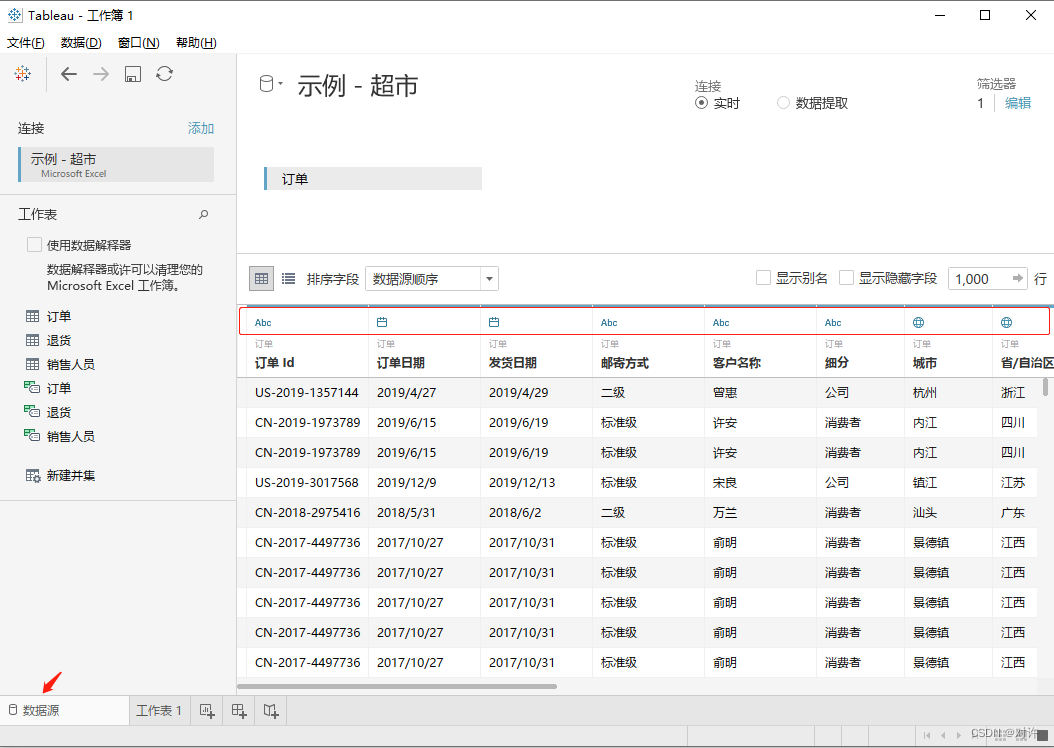1054x748 pixels.
Task: Click globe geographic icon for 城市 column
Action: (918, 323)
